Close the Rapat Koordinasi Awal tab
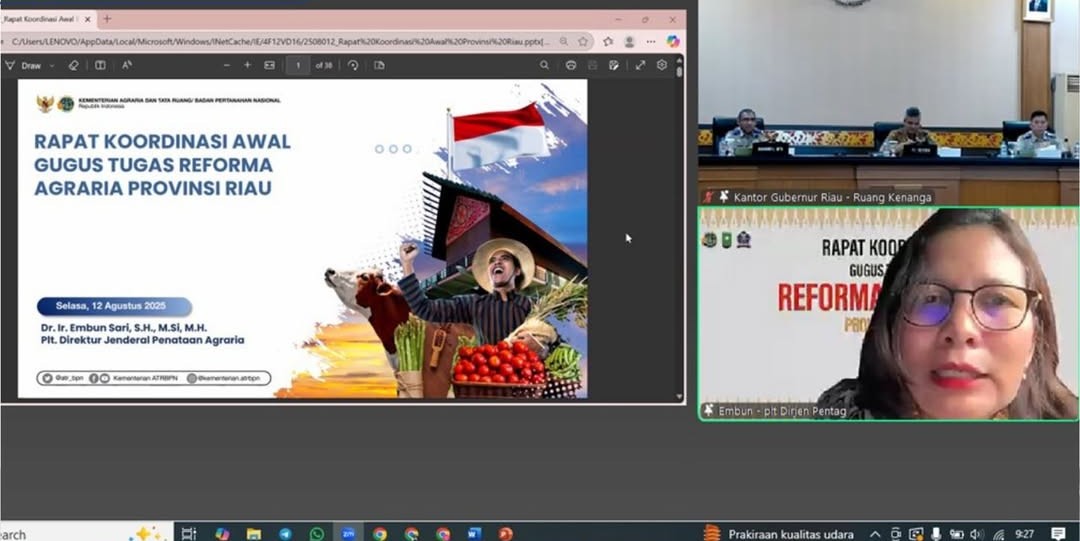1080x541 pixels. [88, 19]
